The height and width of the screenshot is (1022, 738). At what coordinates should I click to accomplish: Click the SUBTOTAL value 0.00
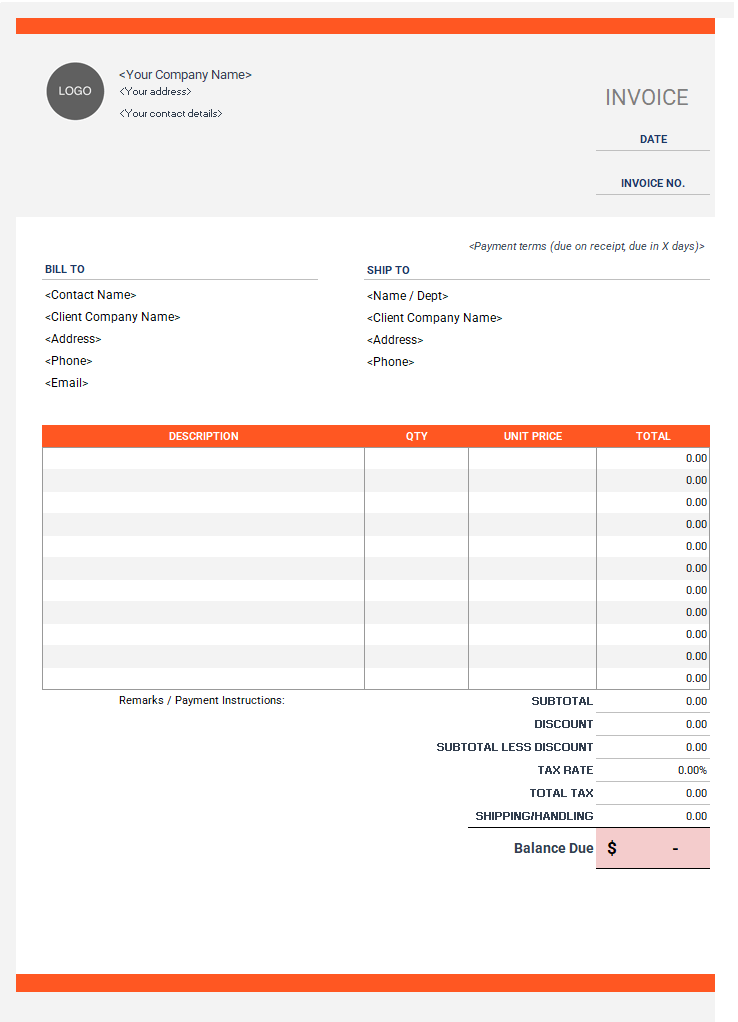click(653, 701)
